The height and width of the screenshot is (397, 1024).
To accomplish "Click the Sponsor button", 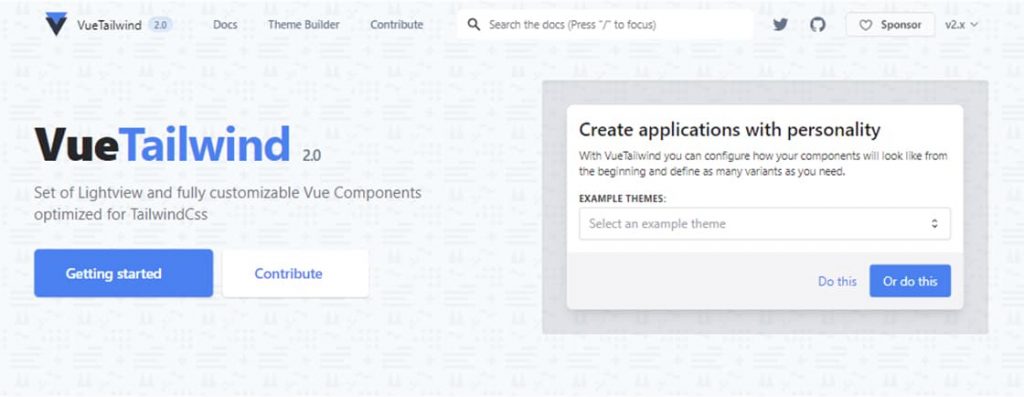I will [890, 25].
